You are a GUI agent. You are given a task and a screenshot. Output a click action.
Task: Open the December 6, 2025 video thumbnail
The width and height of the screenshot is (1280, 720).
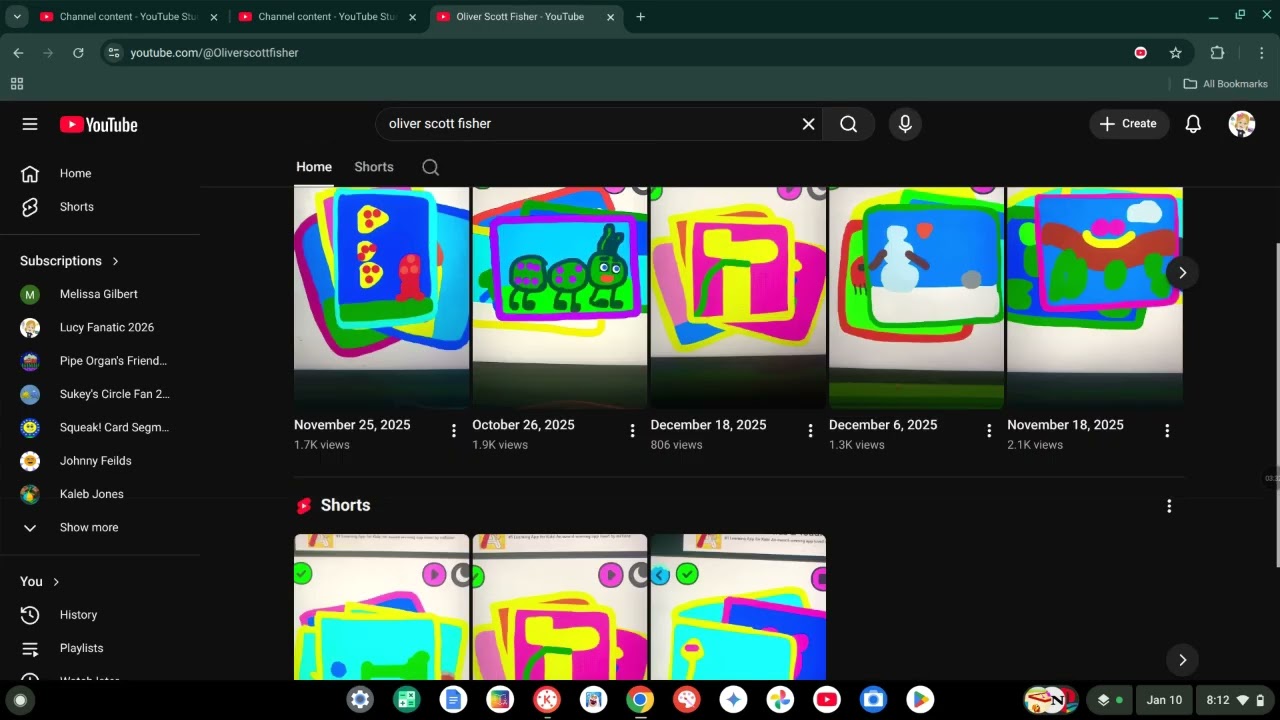916,298
